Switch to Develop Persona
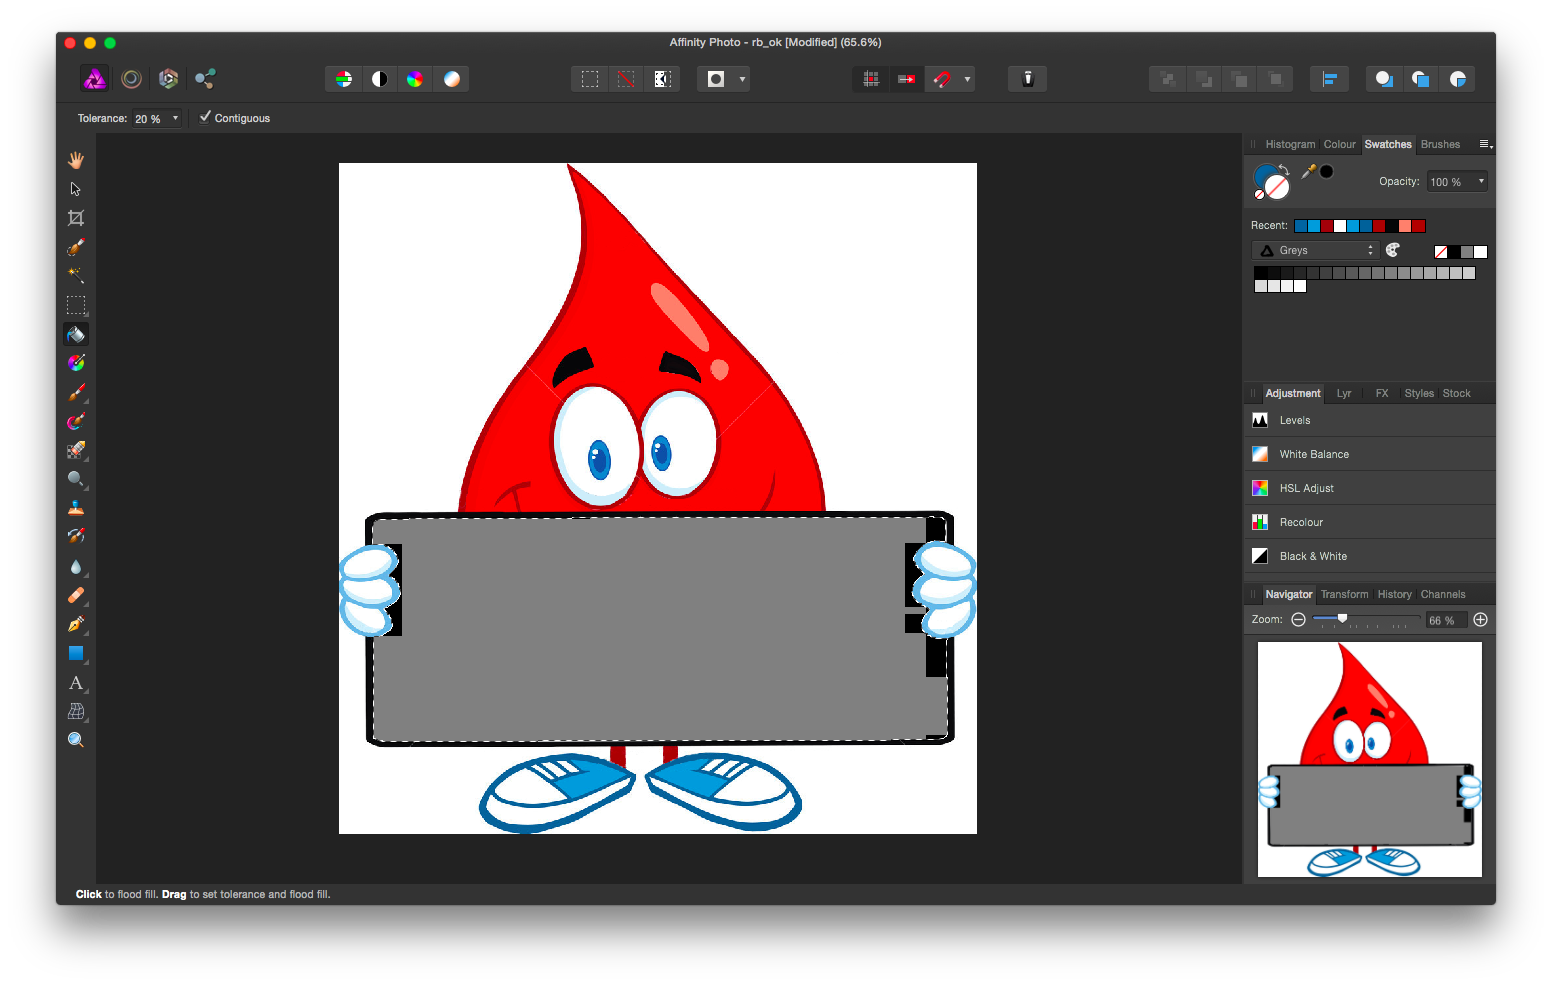 [168, 79]
